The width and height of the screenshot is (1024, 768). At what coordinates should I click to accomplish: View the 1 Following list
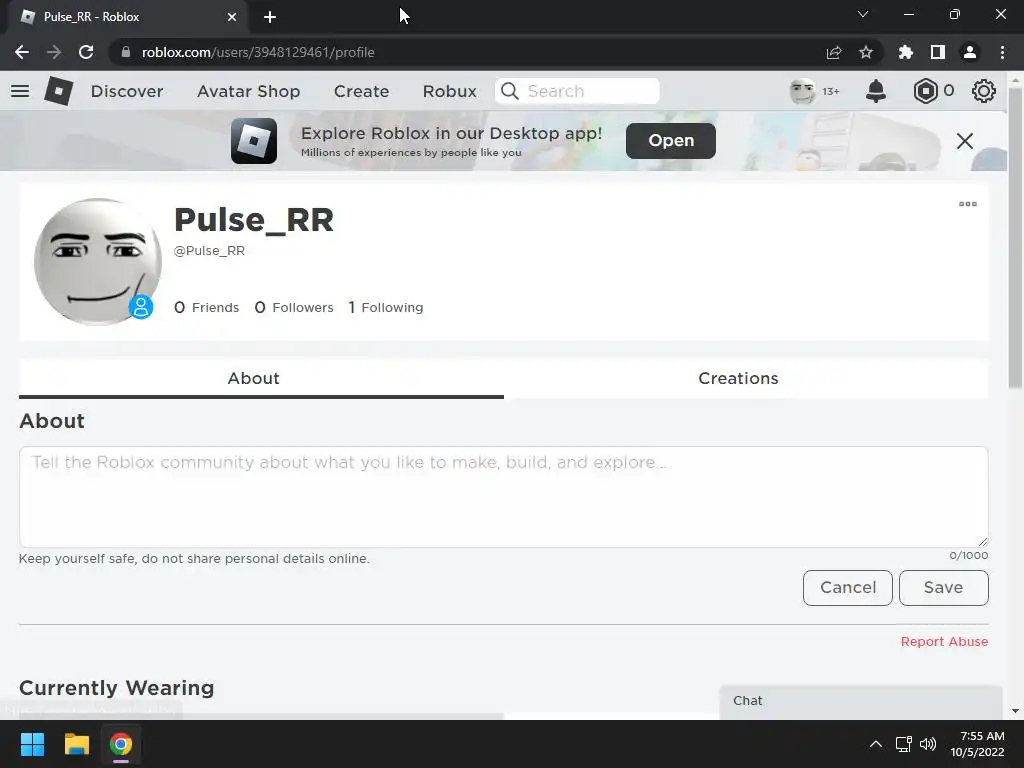[386, 307]
